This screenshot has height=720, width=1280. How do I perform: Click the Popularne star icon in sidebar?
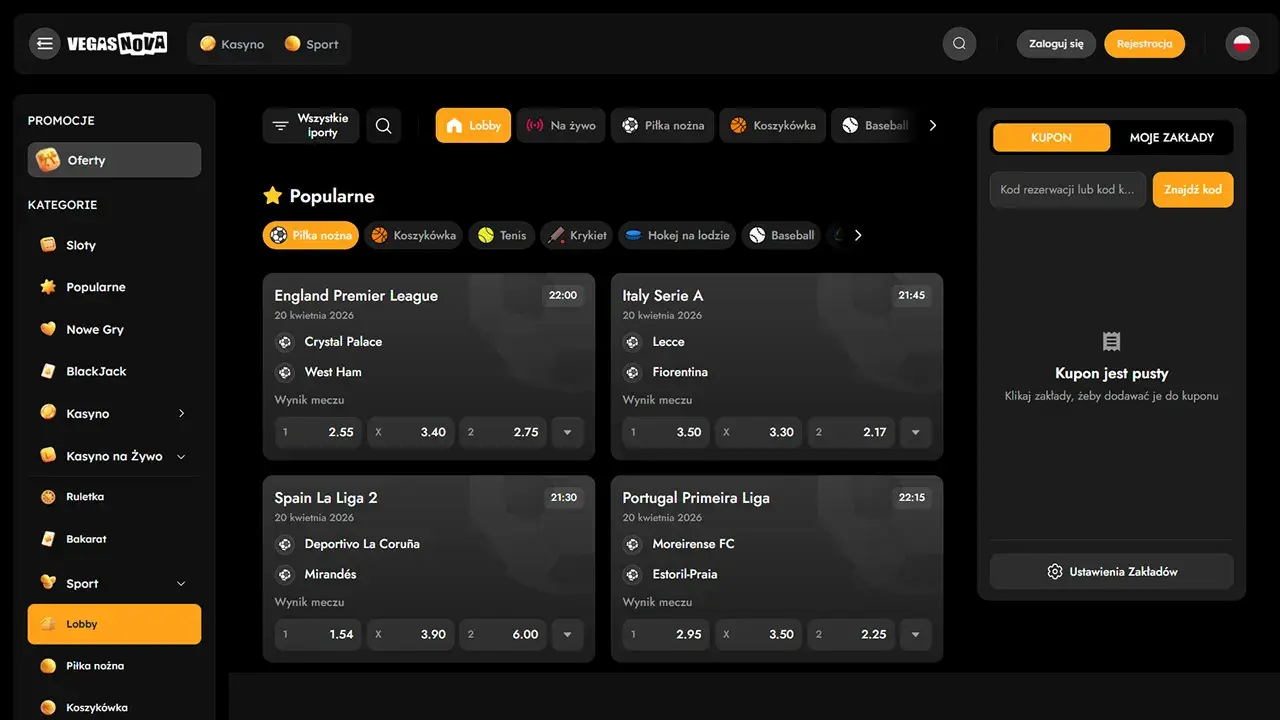pos(48,287)
